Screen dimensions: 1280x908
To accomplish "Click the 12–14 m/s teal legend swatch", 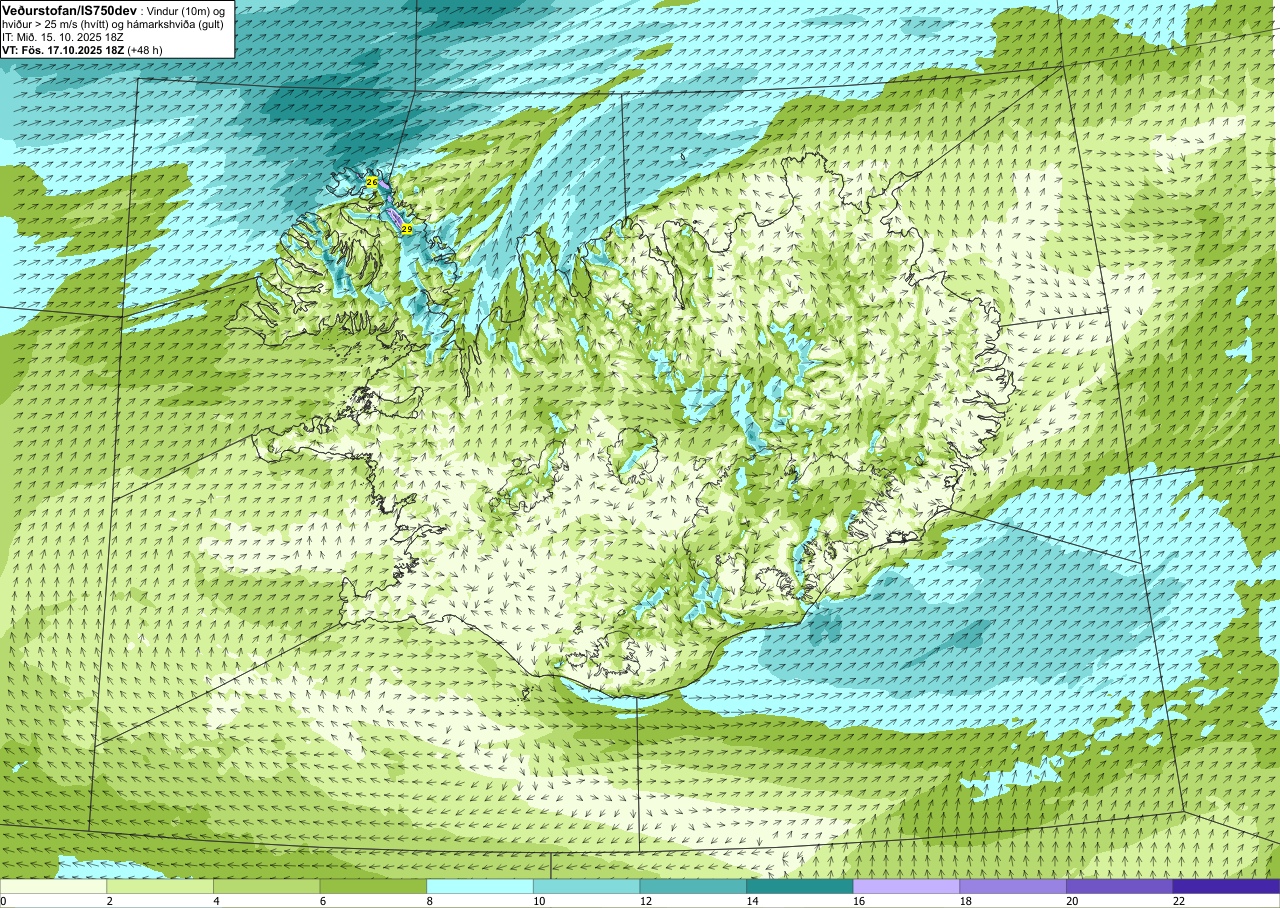I will [693, 886].
